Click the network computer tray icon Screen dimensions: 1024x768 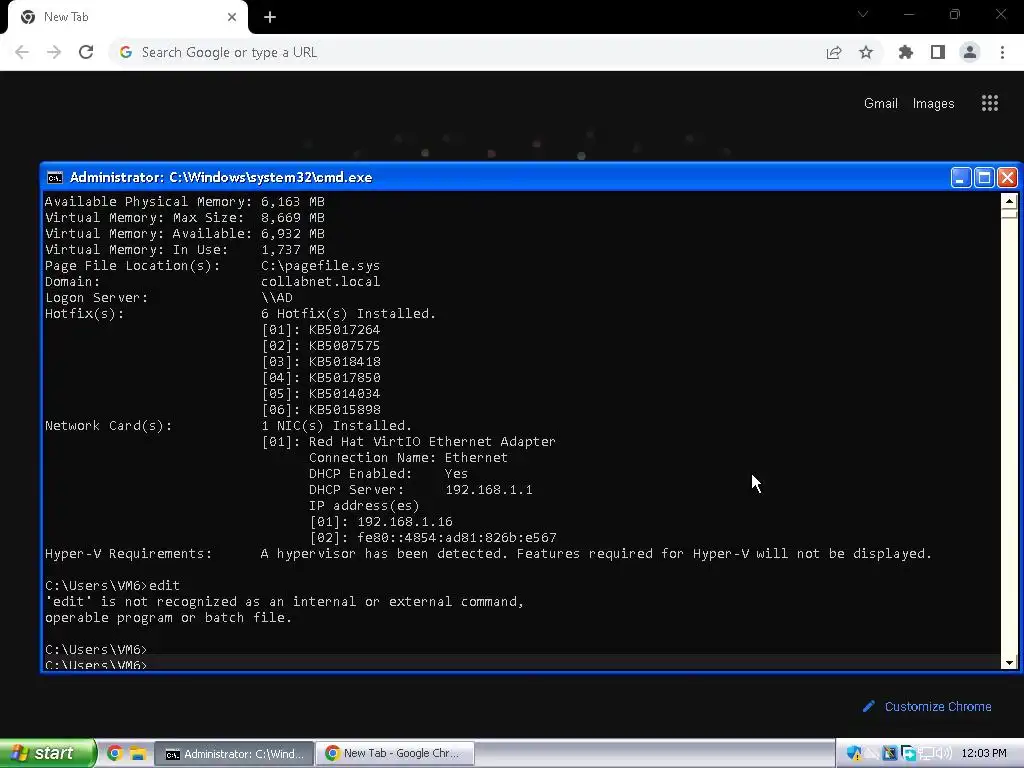pyautogui.click(x=926, y=753)
